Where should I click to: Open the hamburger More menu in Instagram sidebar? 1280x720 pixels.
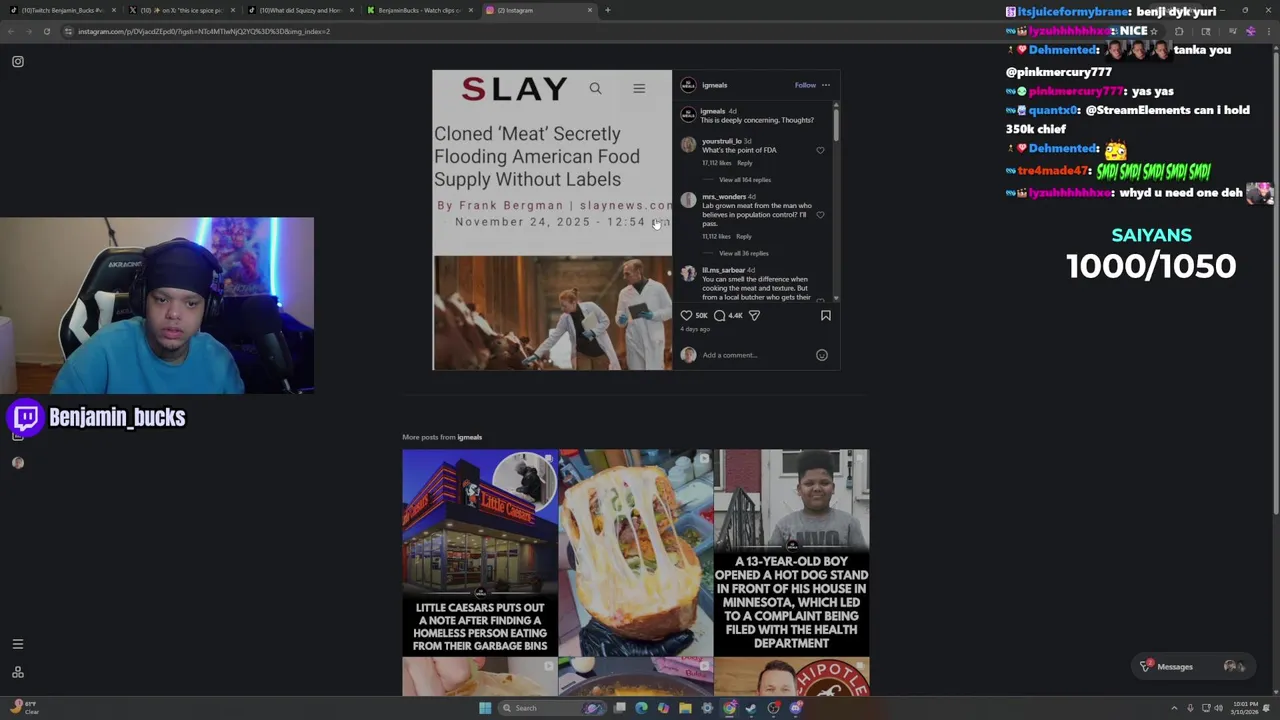click(x=17, y=644)
